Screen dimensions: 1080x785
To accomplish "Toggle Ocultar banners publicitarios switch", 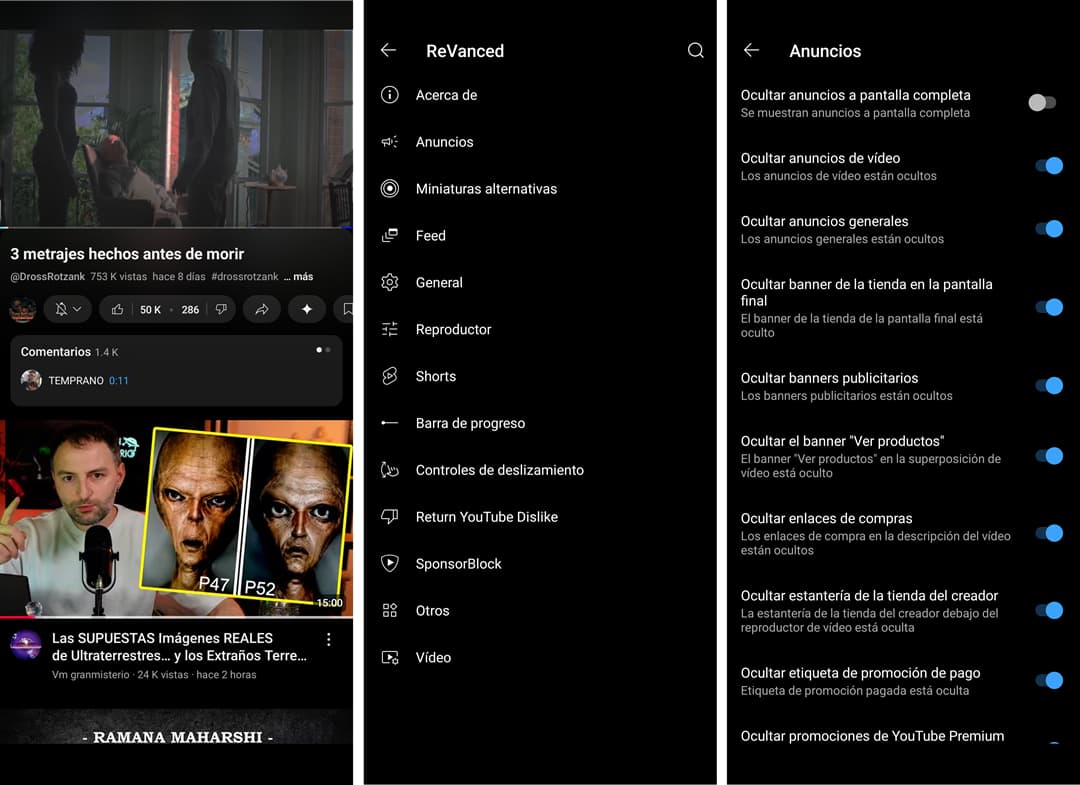I will (x=1049, y=386).
